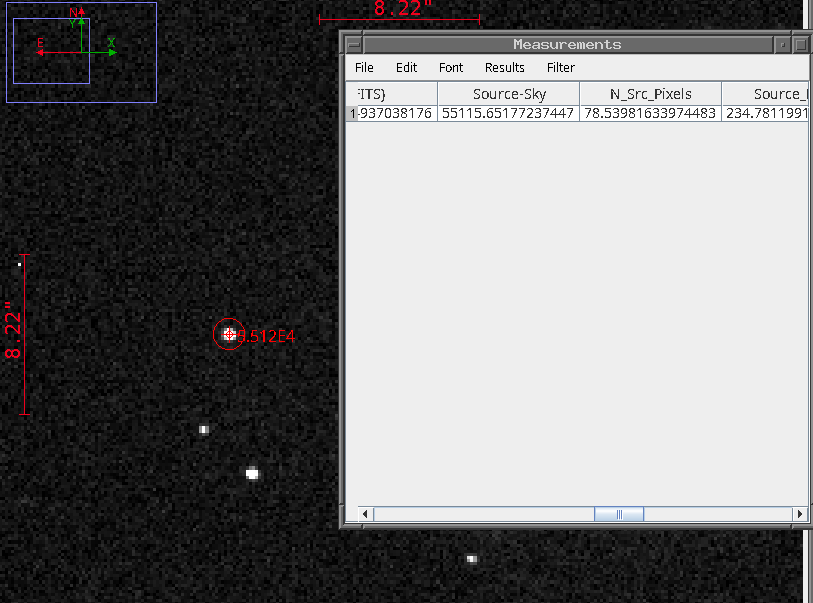This screenshot has height=603, width=813.
Task: Click the scroll left arrow of the table
Action: (366, 514)
